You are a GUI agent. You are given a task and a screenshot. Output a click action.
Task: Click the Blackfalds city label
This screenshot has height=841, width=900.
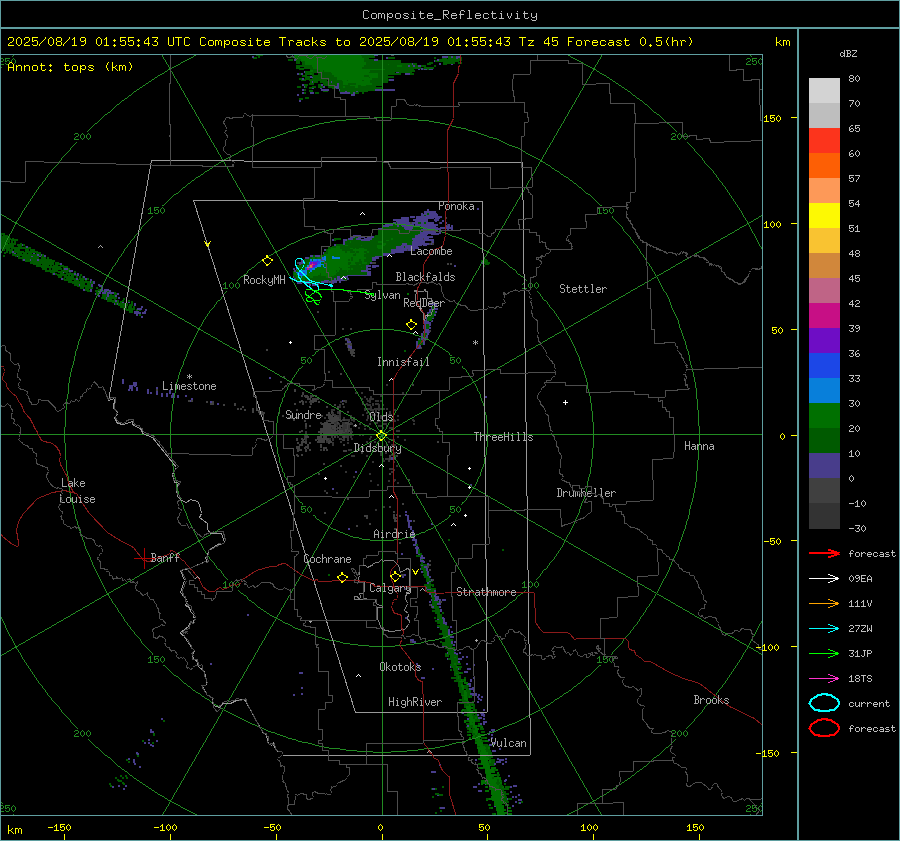[x=425, y=277]
